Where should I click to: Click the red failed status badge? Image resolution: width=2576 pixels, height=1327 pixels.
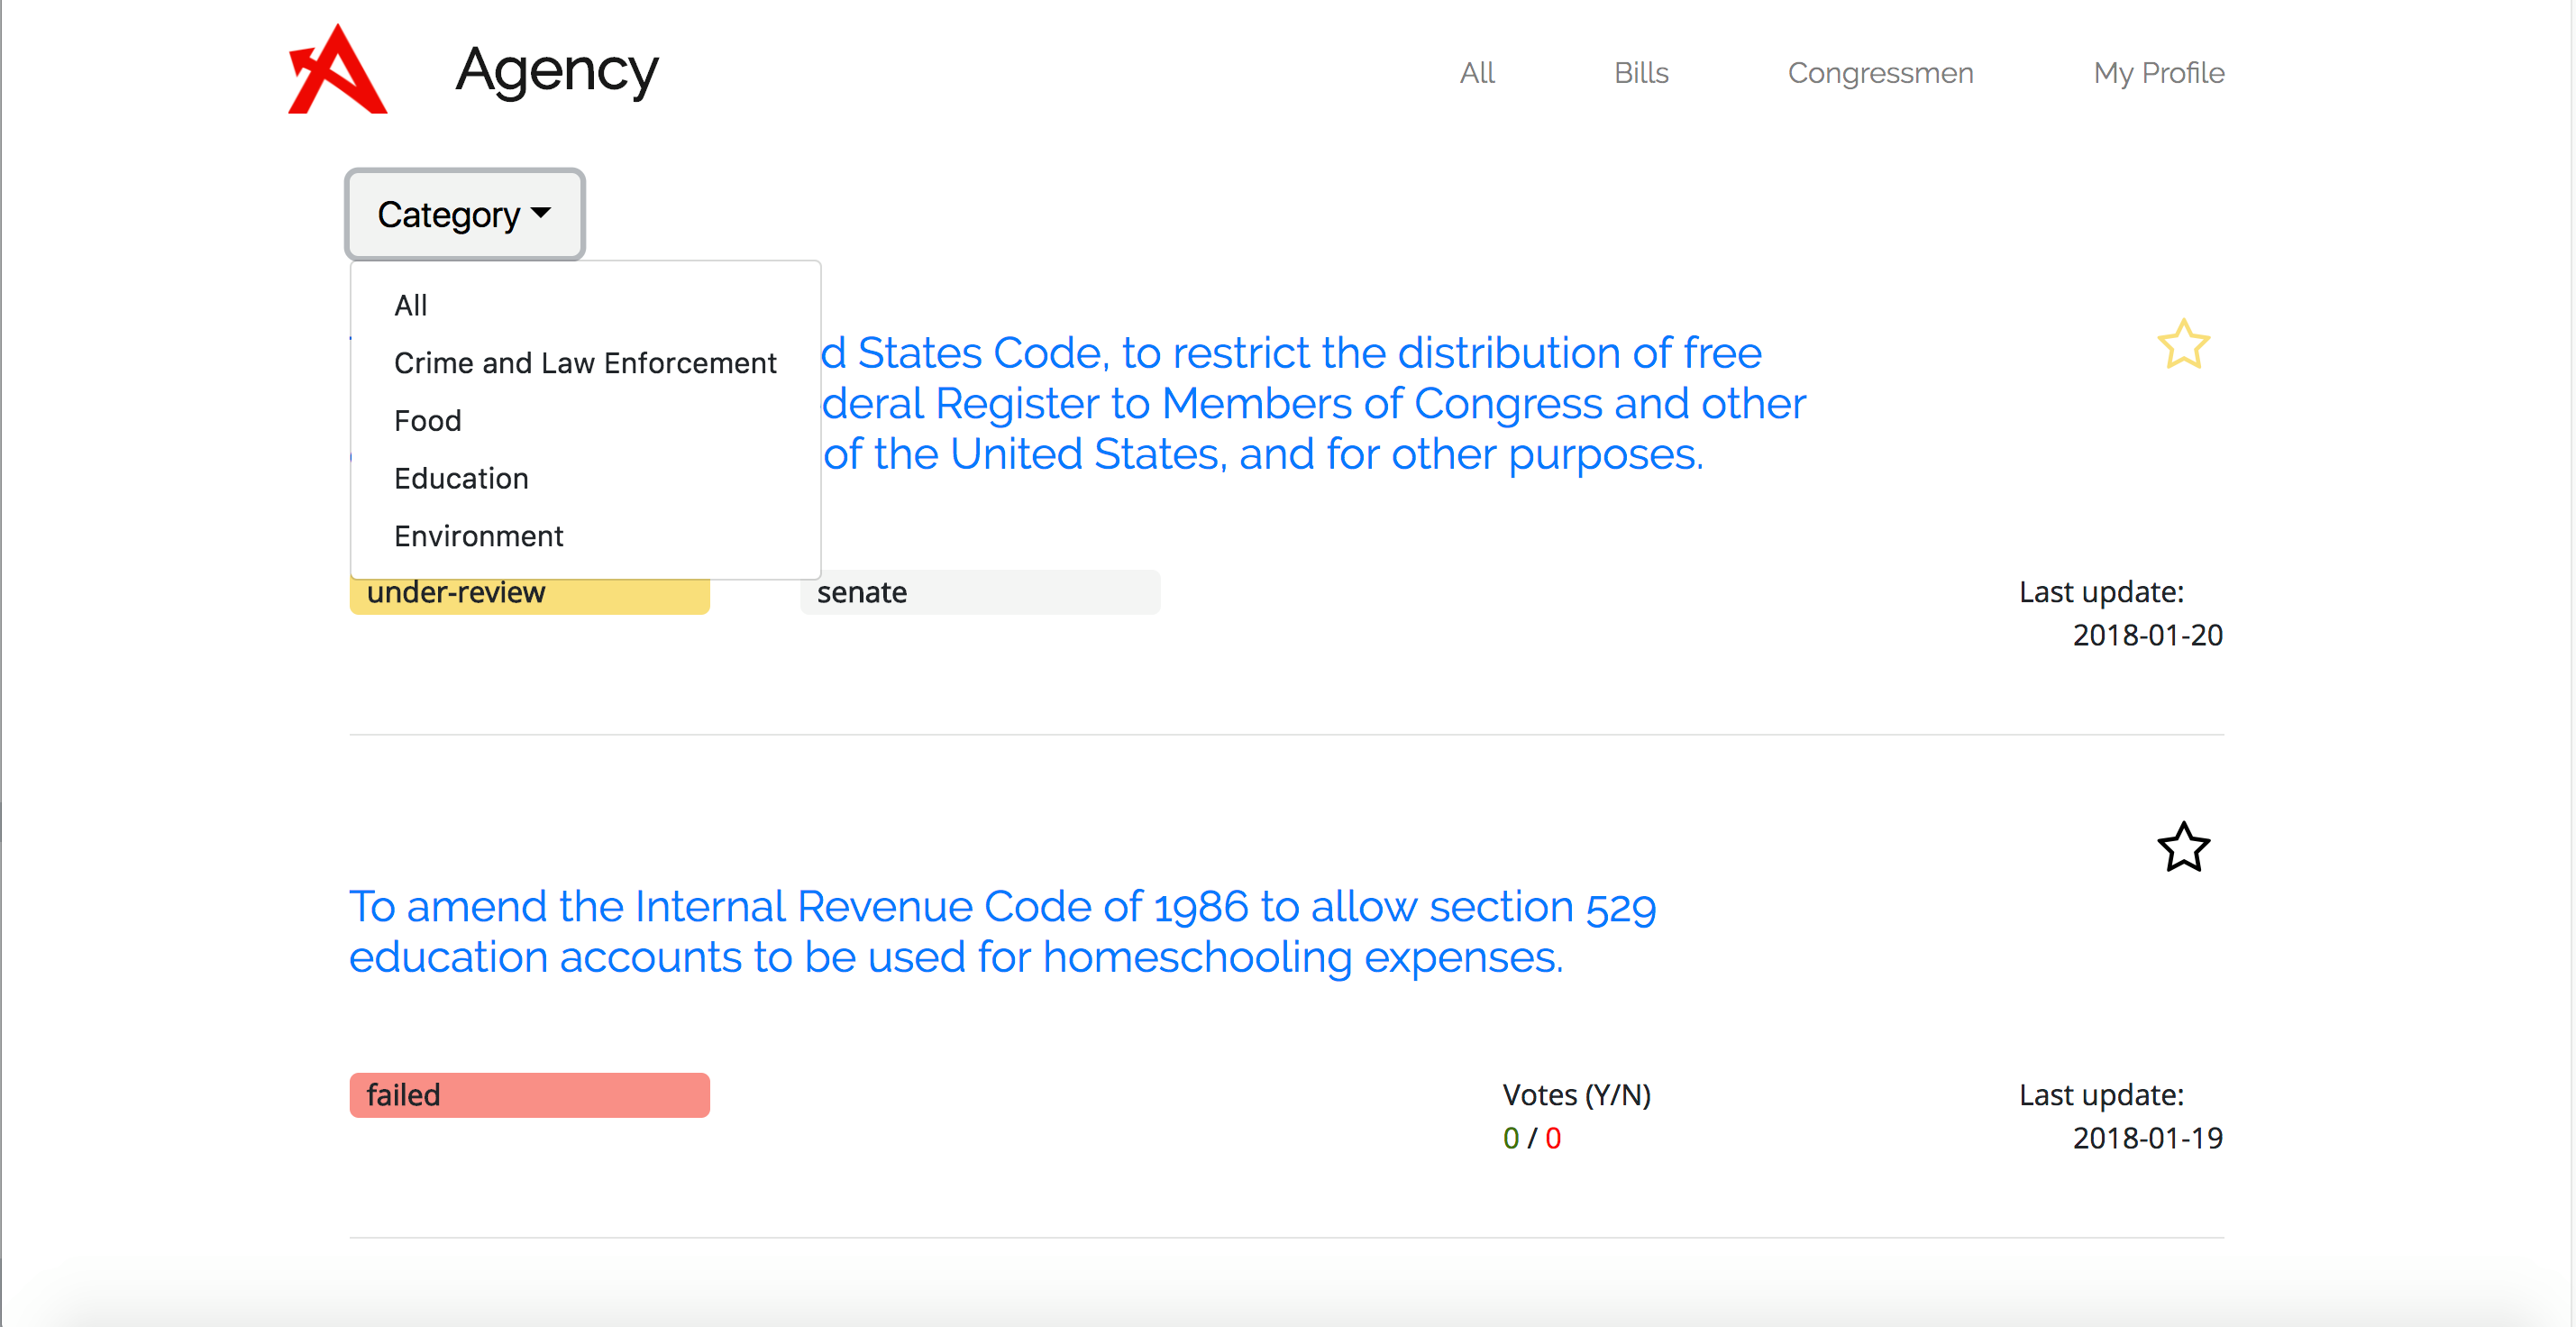pos(529,1095)
